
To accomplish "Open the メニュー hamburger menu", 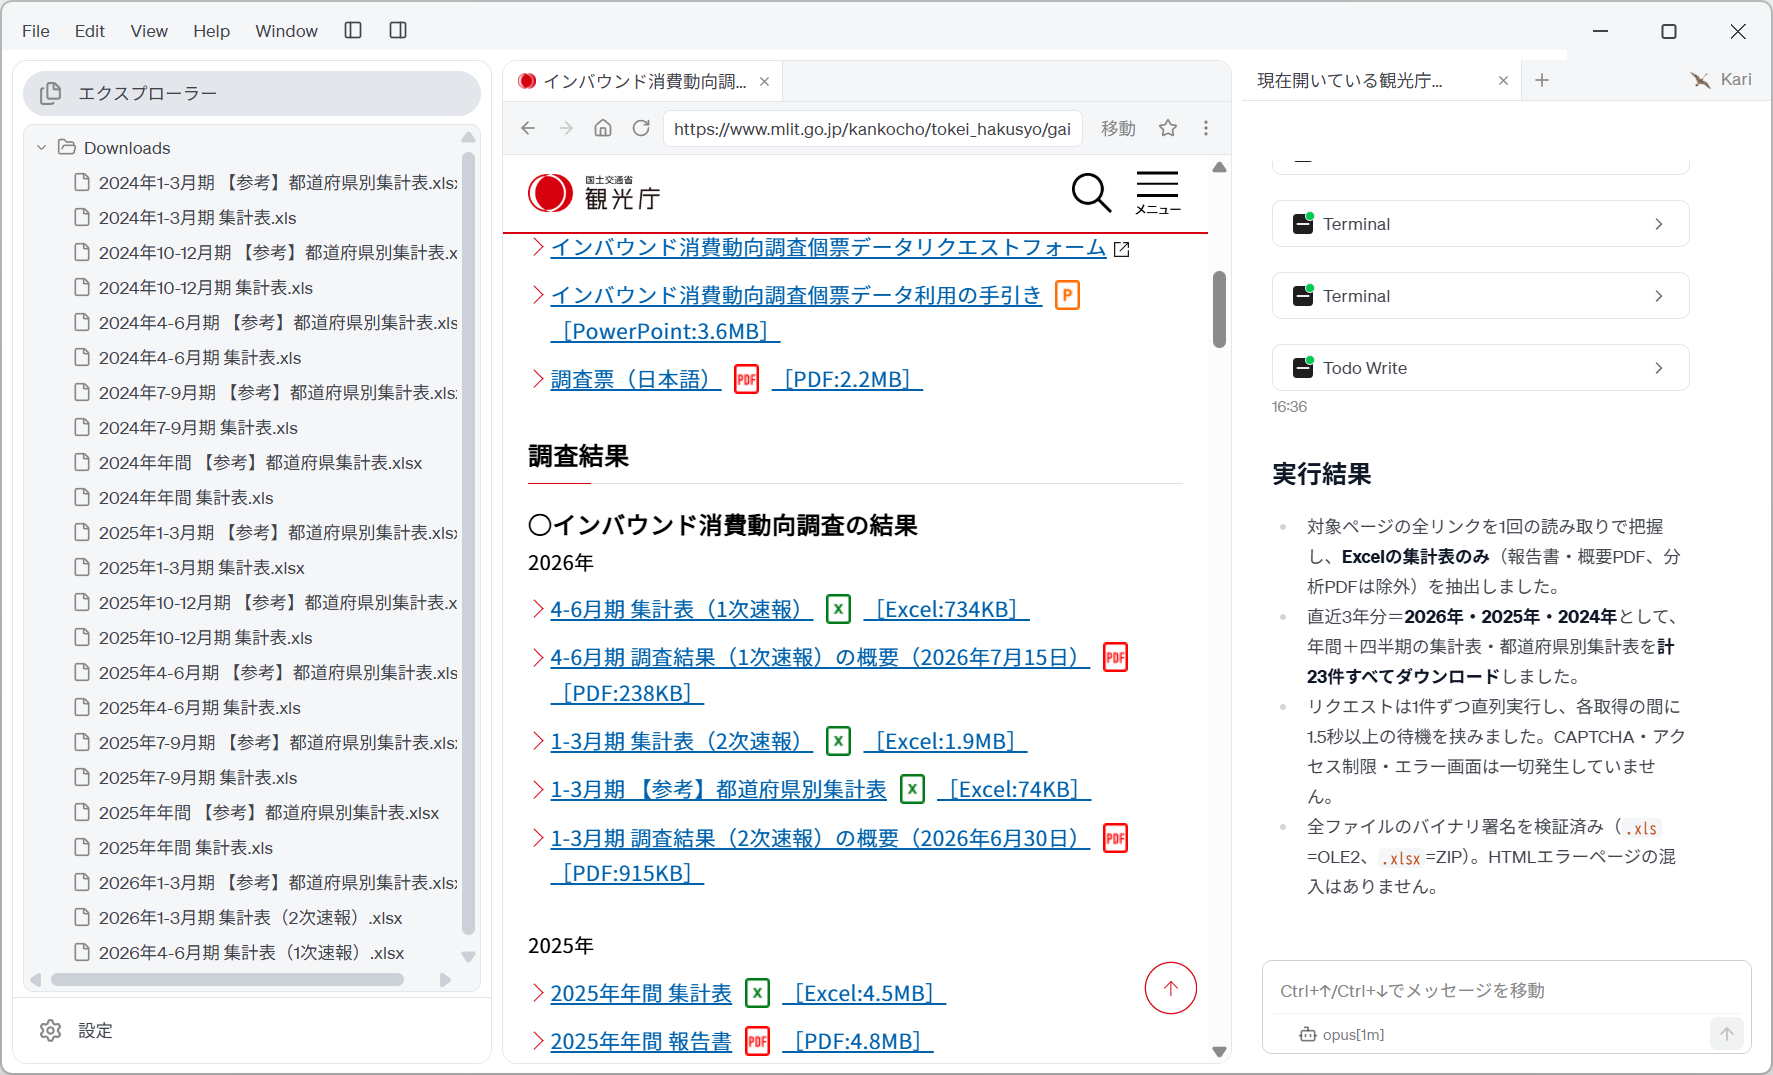I will [1157, 192].
